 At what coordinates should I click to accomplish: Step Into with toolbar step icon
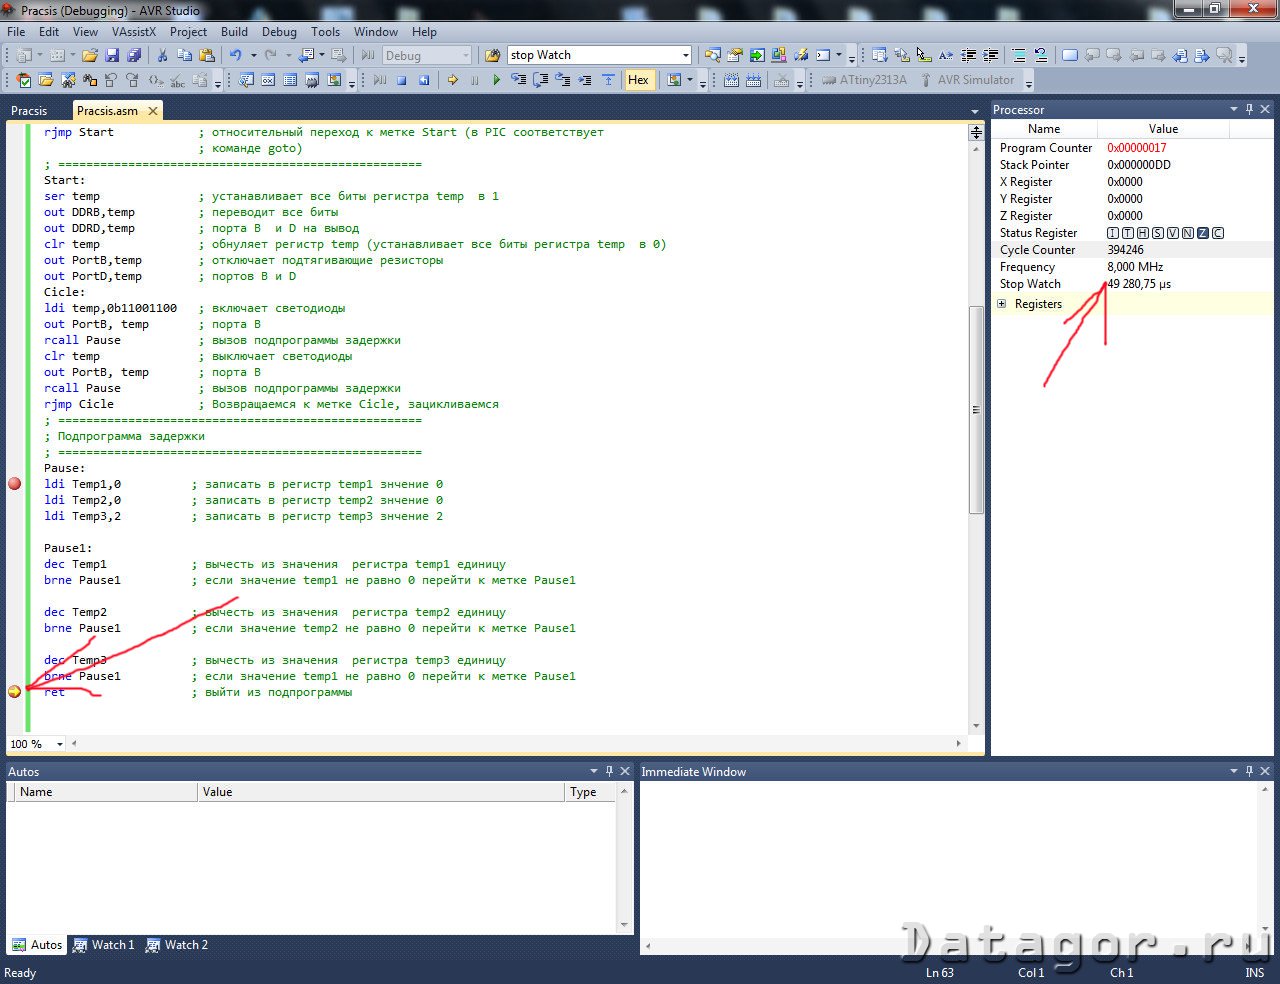click(519, 80)
